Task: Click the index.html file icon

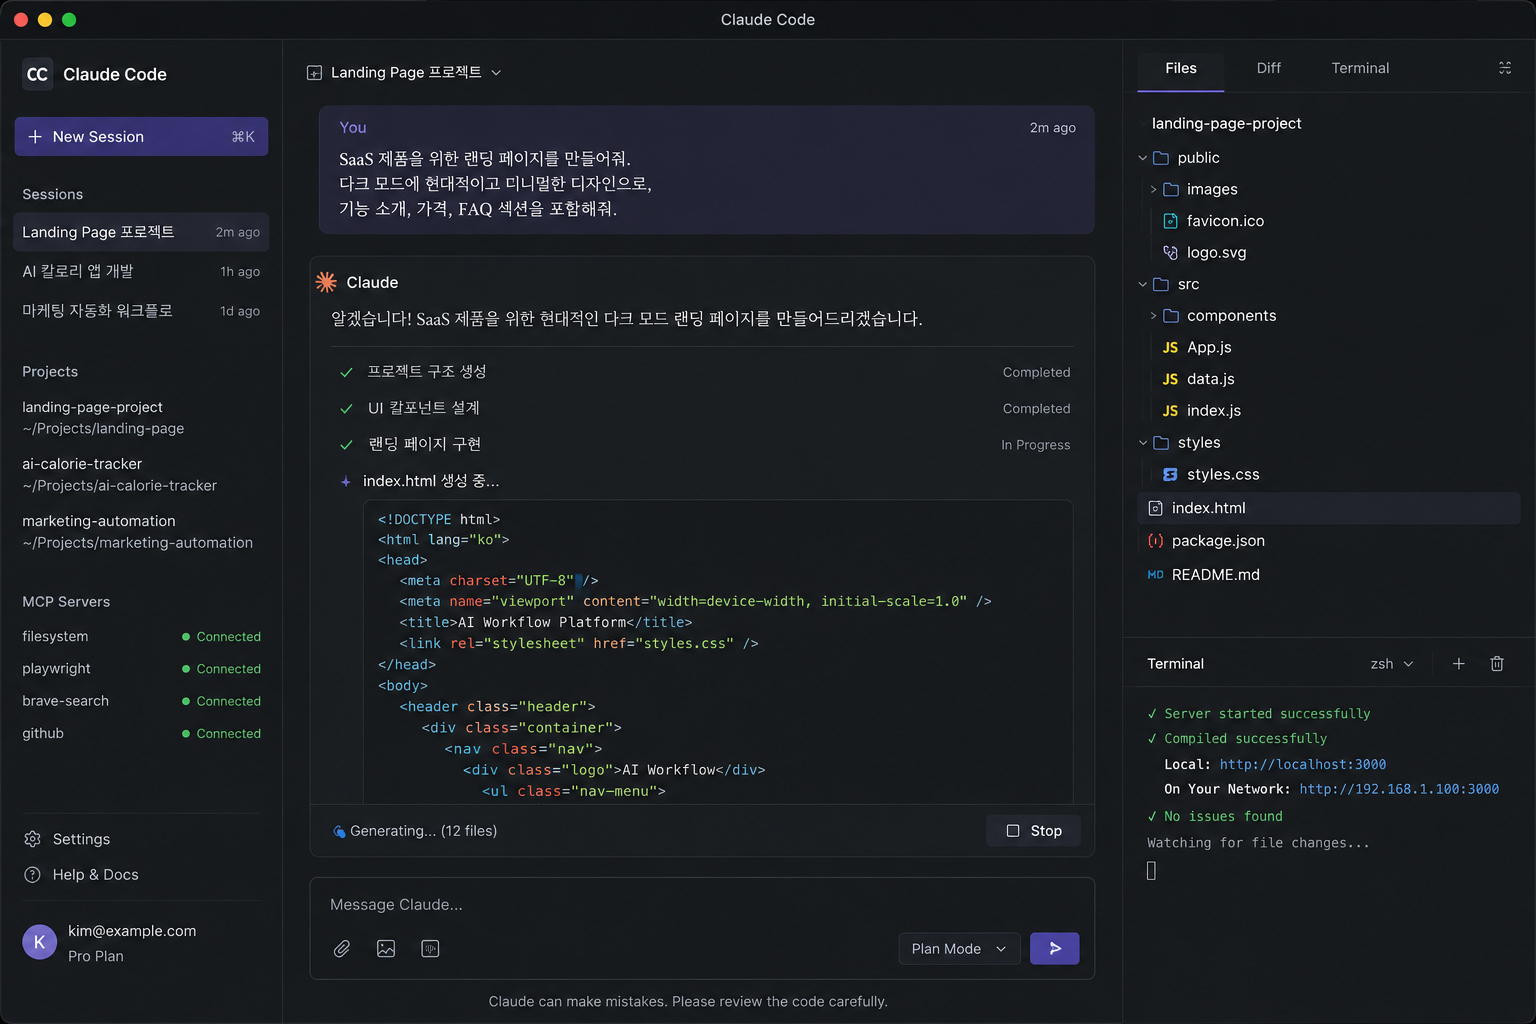Action: tap(1155, 508)
